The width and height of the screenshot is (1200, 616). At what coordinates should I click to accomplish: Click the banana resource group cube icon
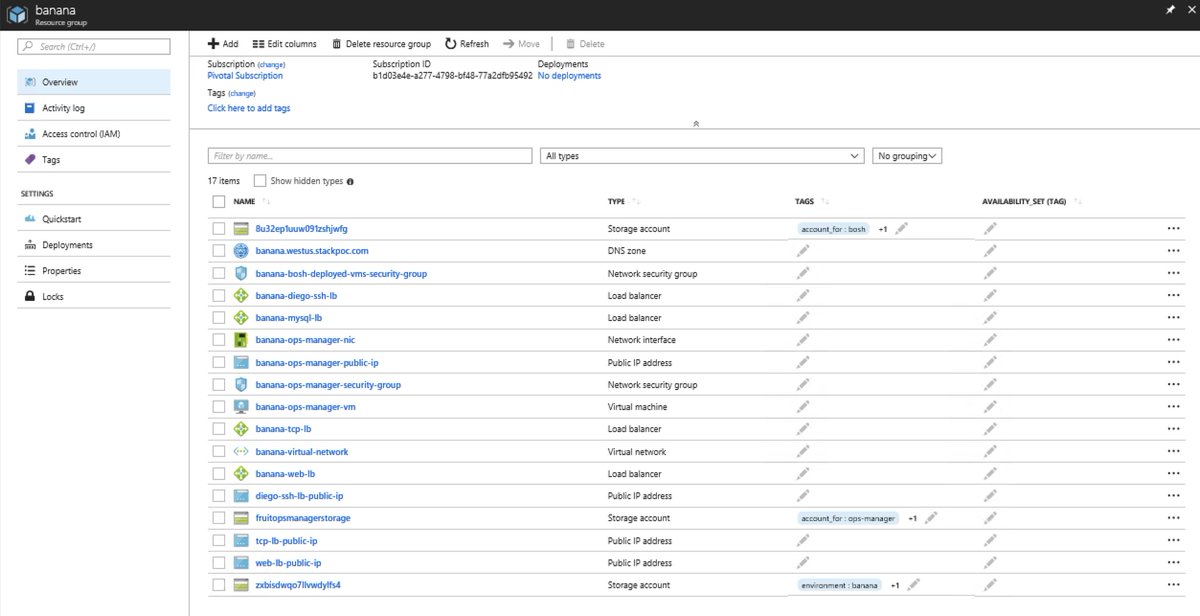pos(17,13)
